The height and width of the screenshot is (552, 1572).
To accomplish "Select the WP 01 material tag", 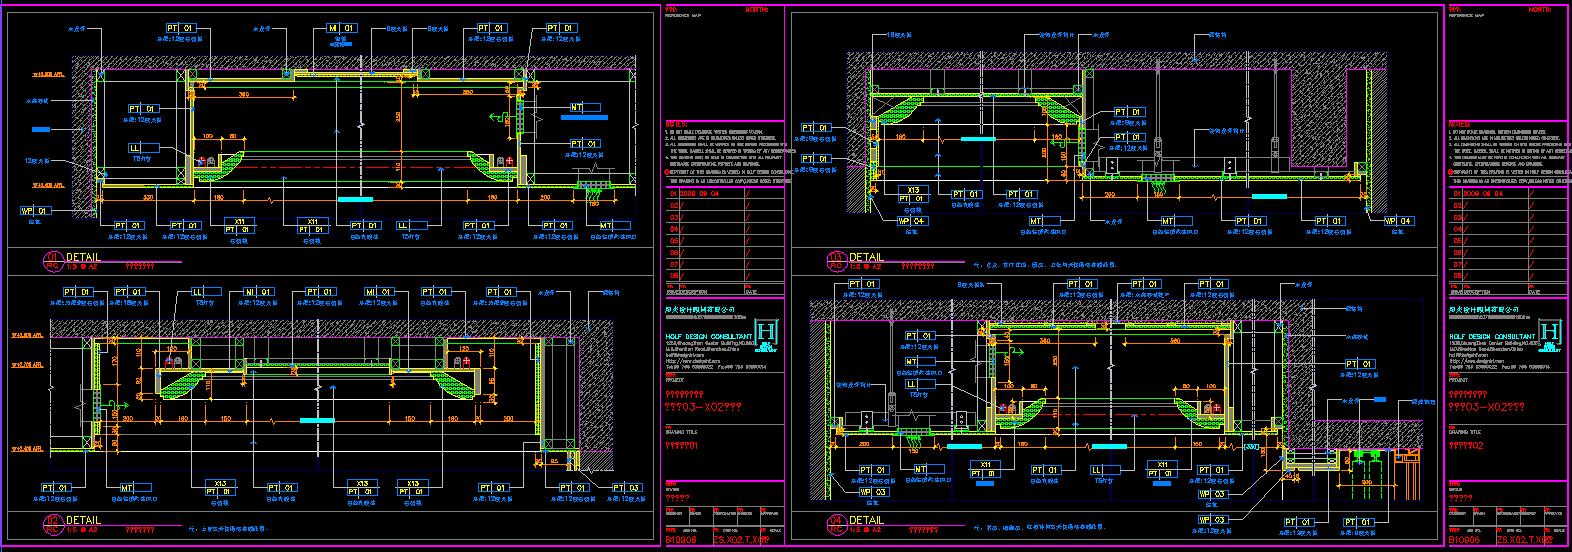I will 35,211.
